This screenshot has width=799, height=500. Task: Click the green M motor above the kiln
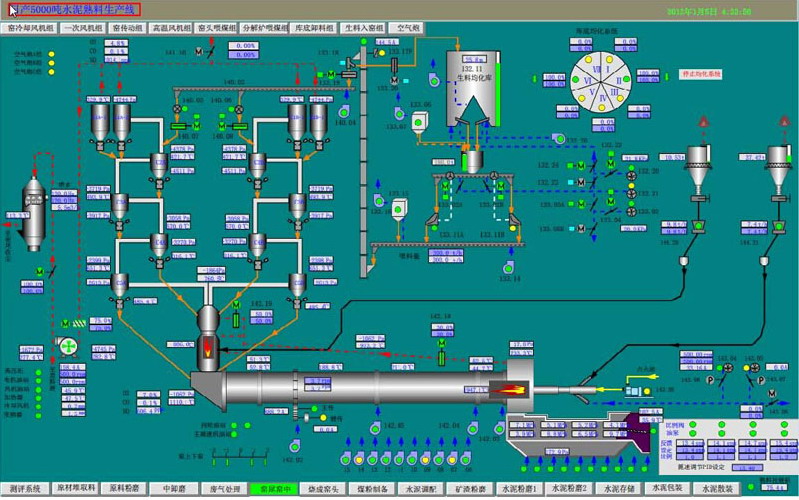[x=441, y=343]
